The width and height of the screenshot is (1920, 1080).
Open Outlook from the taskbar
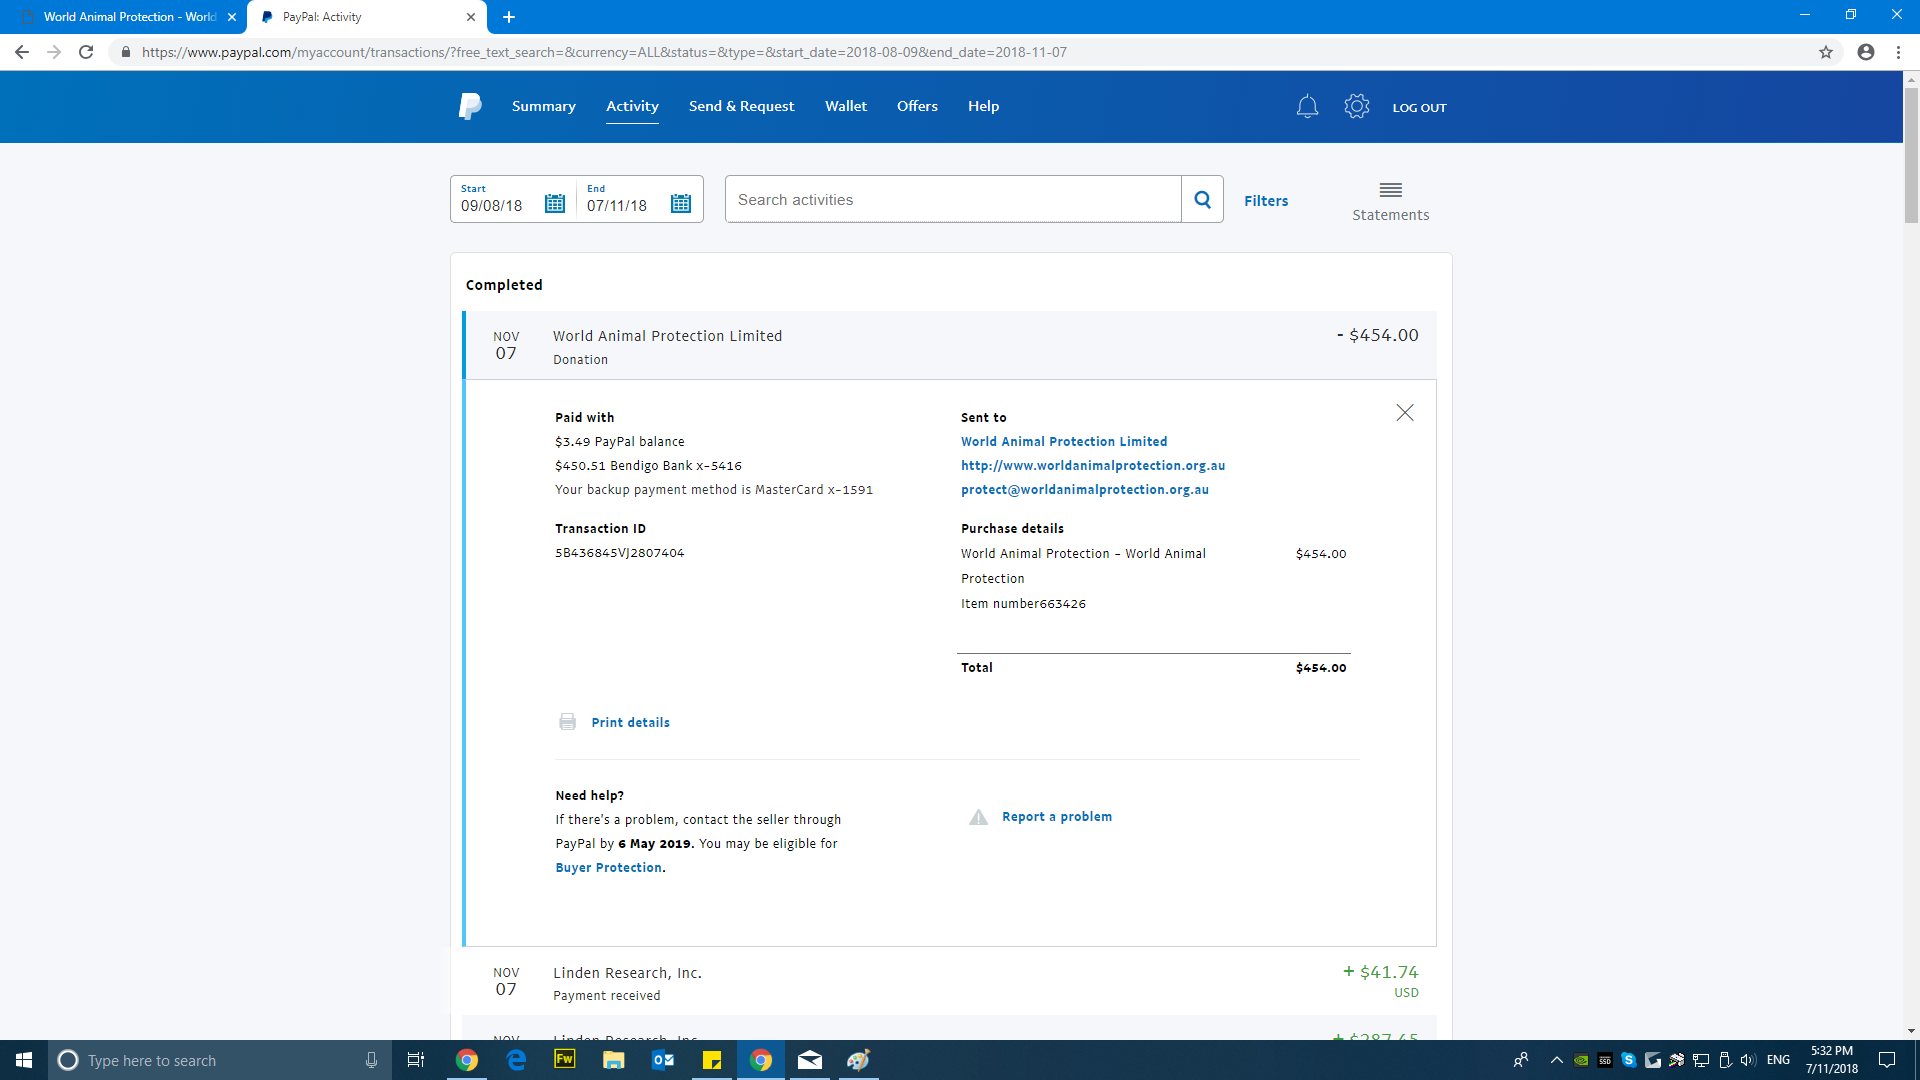click(663, 1060)
